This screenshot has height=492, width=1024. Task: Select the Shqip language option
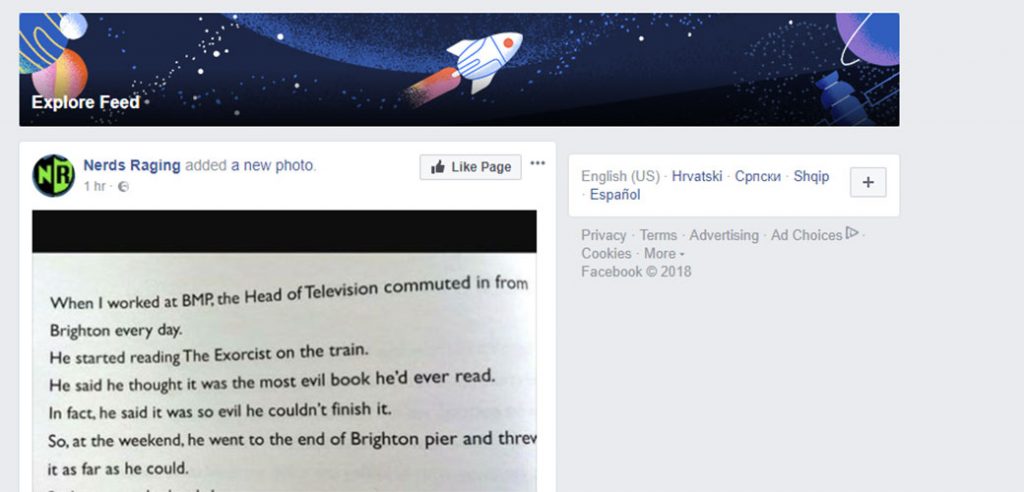pyautogui.click(x=811, y=176)
